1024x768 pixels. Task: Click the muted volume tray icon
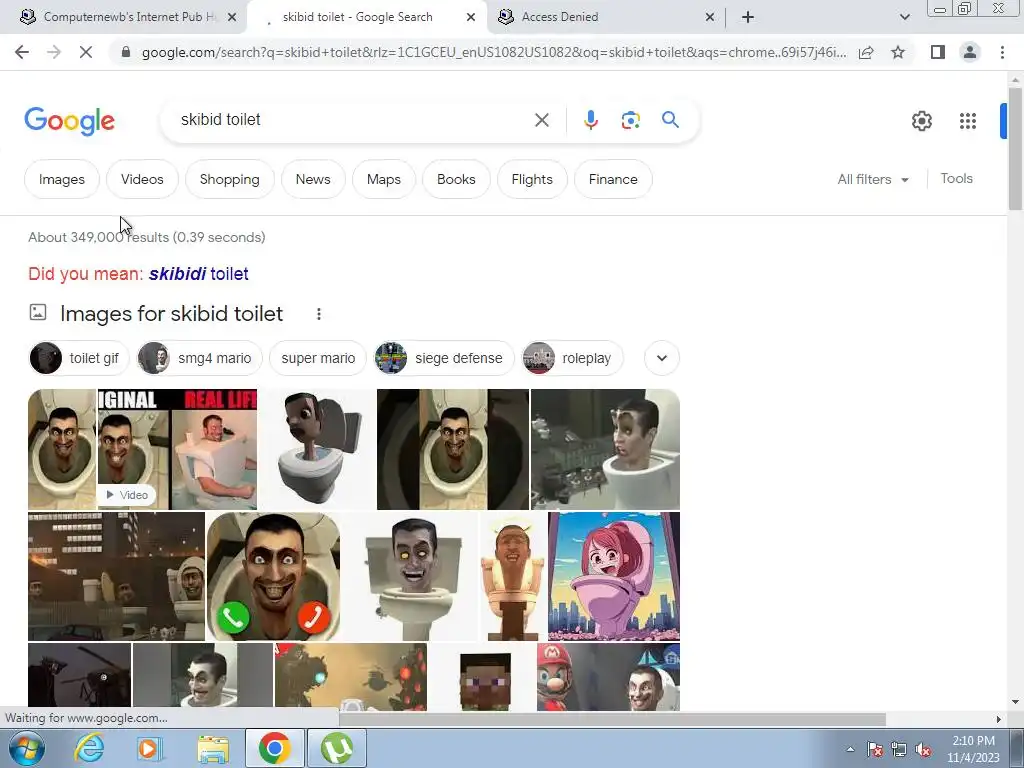[x=922, y=750]
